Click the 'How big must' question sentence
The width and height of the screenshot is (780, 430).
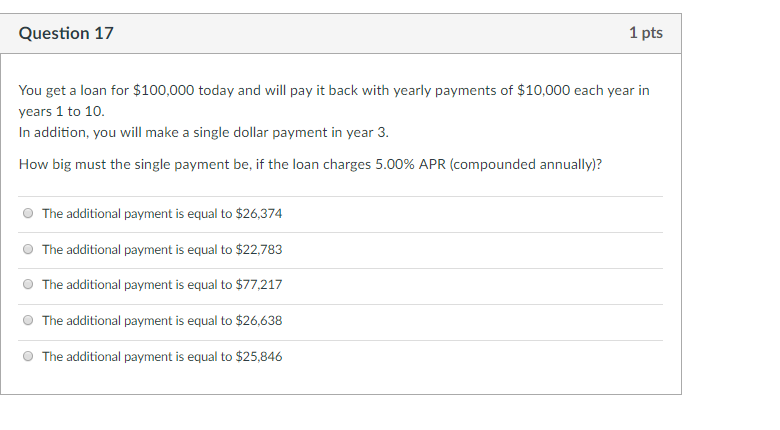coord(310,164)
